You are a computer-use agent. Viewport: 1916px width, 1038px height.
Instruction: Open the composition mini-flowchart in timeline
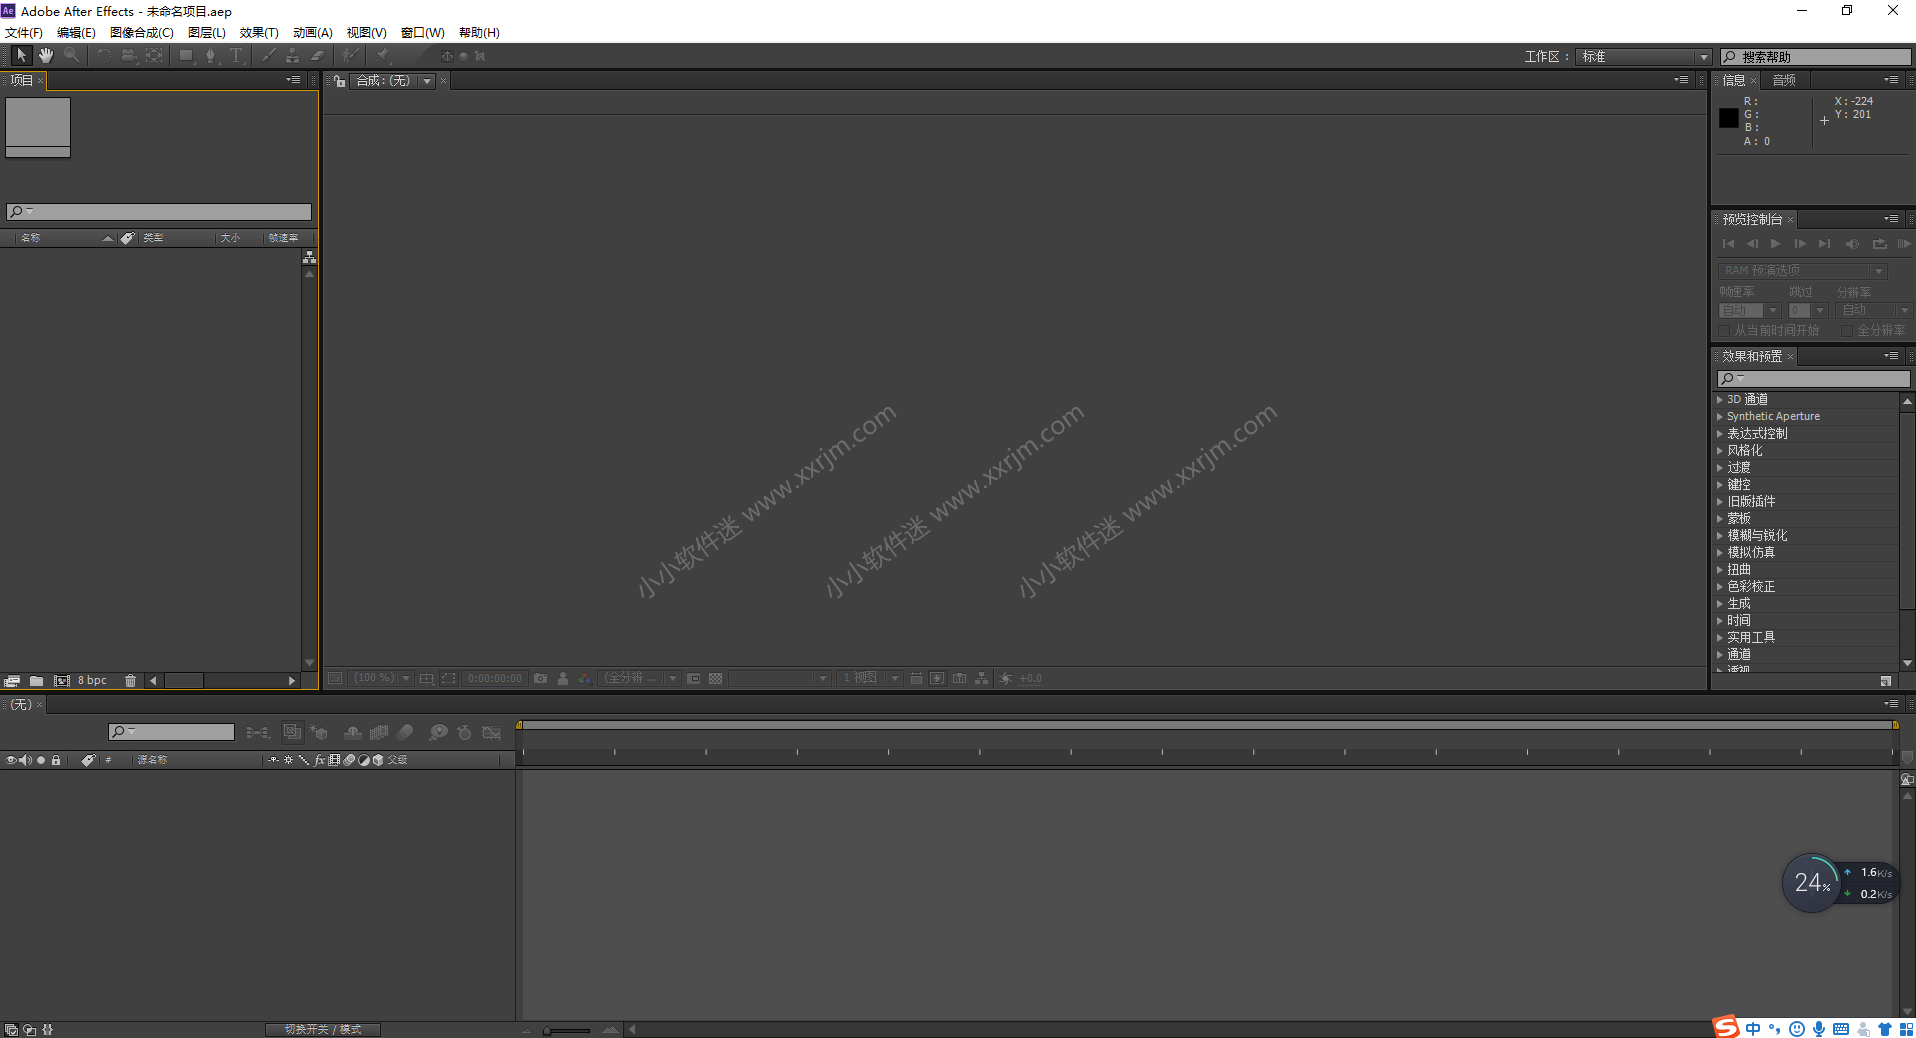pyautogui.click(x=257, y=733)
